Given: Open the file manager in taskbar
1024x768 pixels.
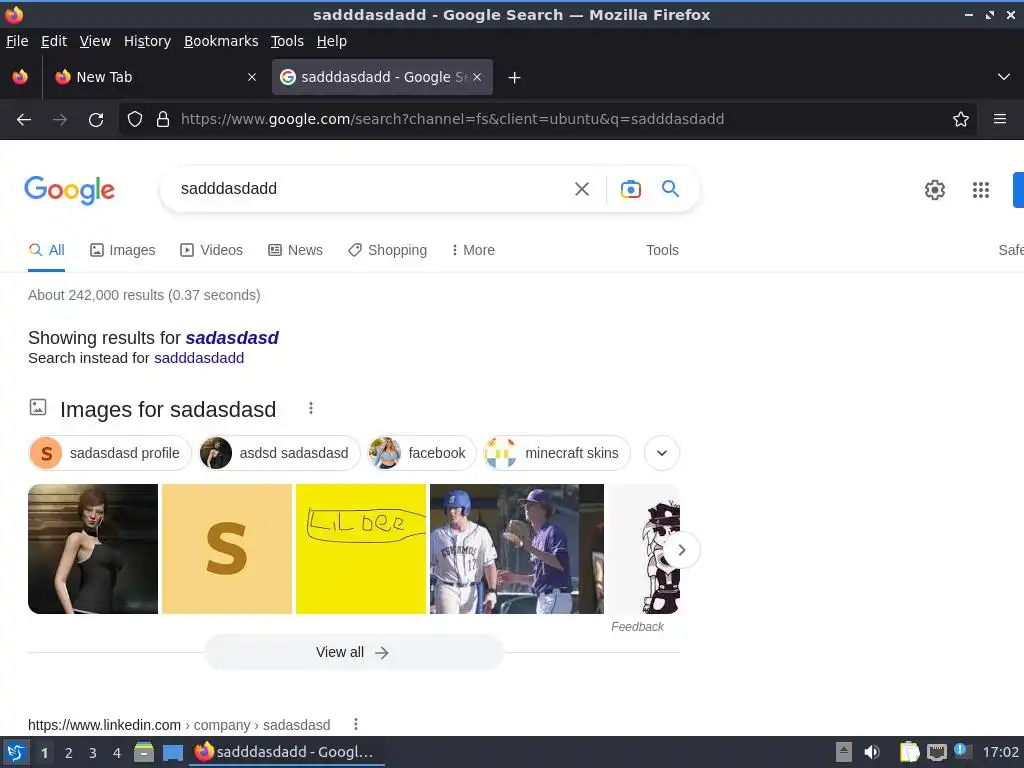Looking at the screenshot, I should coord(144,752).
